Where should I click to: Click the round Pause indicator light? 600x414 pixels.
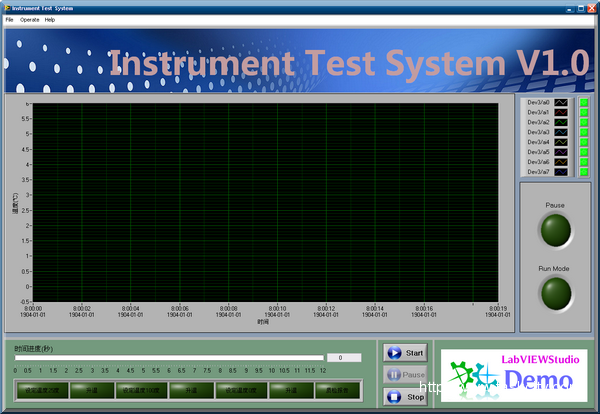point(556,230)
